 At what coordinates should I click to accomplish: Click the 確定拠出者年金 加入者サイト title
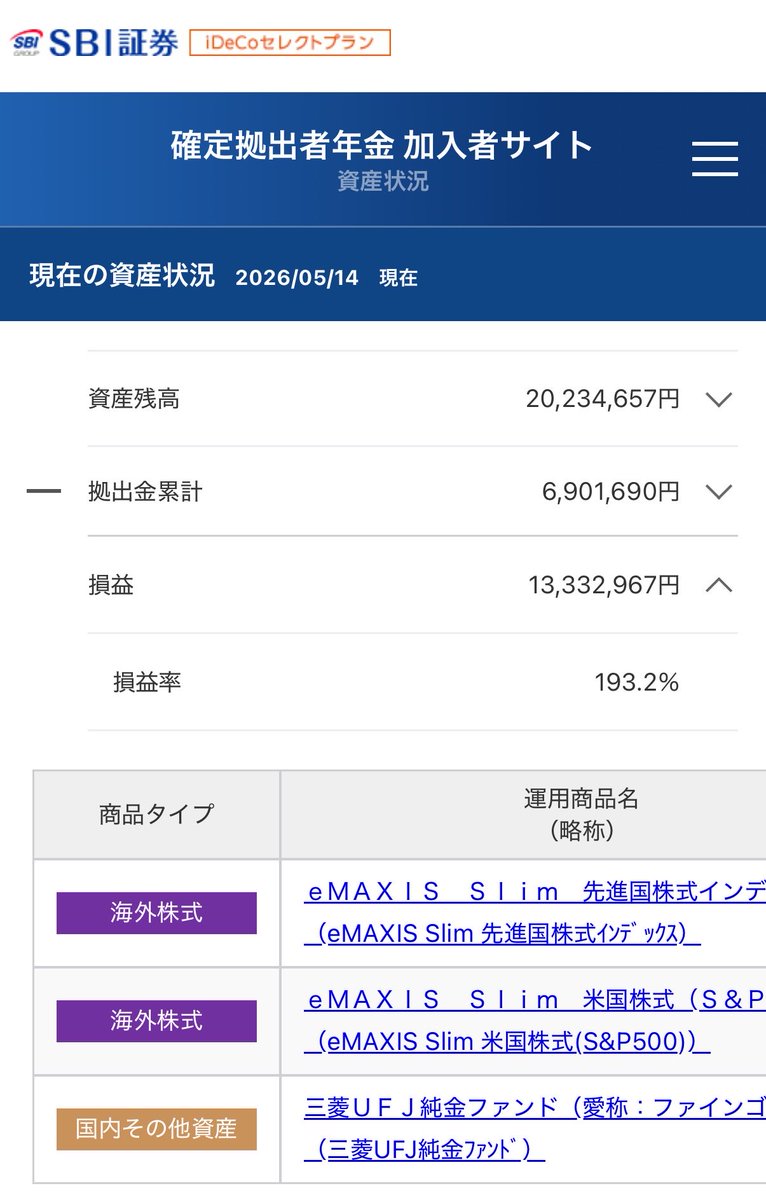tap(382, 146)
